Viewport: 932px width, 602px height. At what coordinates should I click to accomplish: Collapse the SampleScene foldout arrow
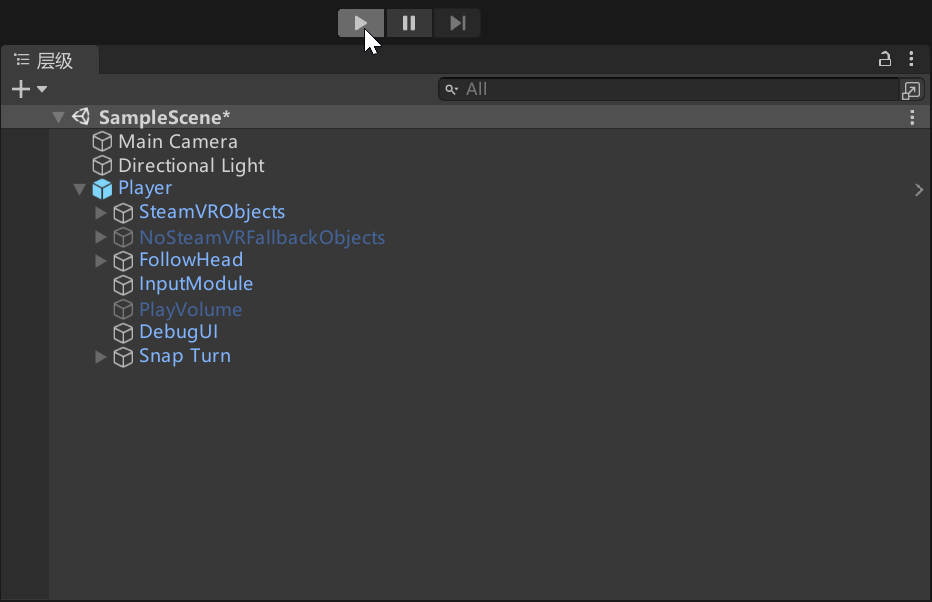[x=58, y=117]
